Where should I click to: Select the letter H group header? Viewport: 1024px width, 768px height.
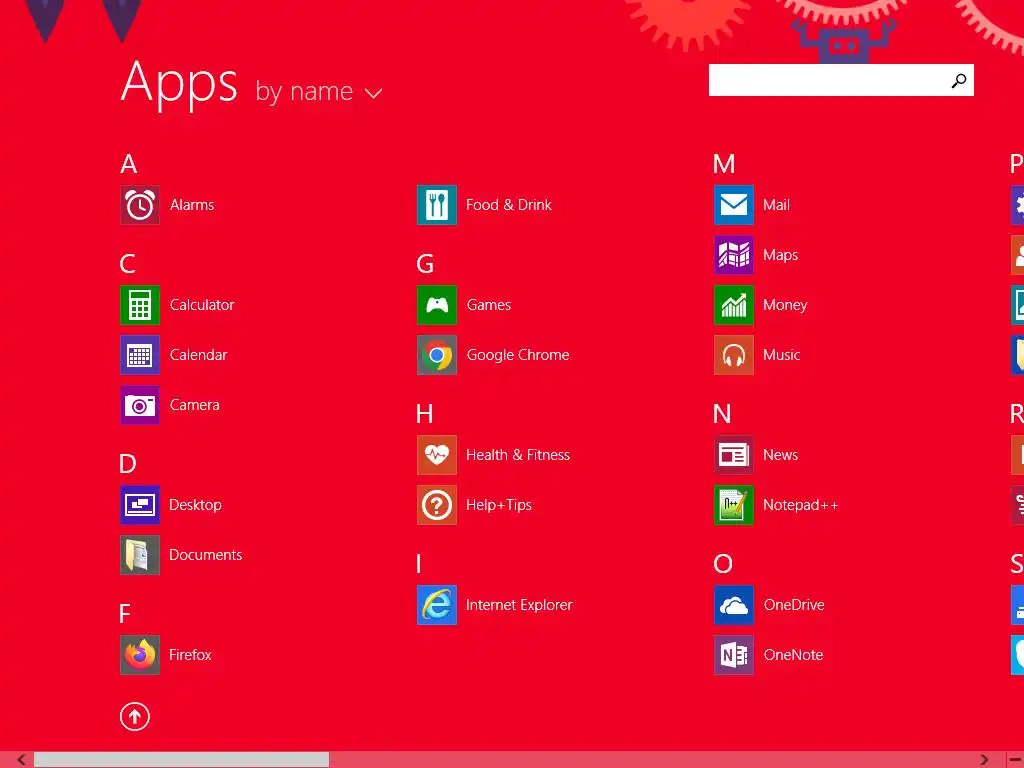(x=424, y=413)
